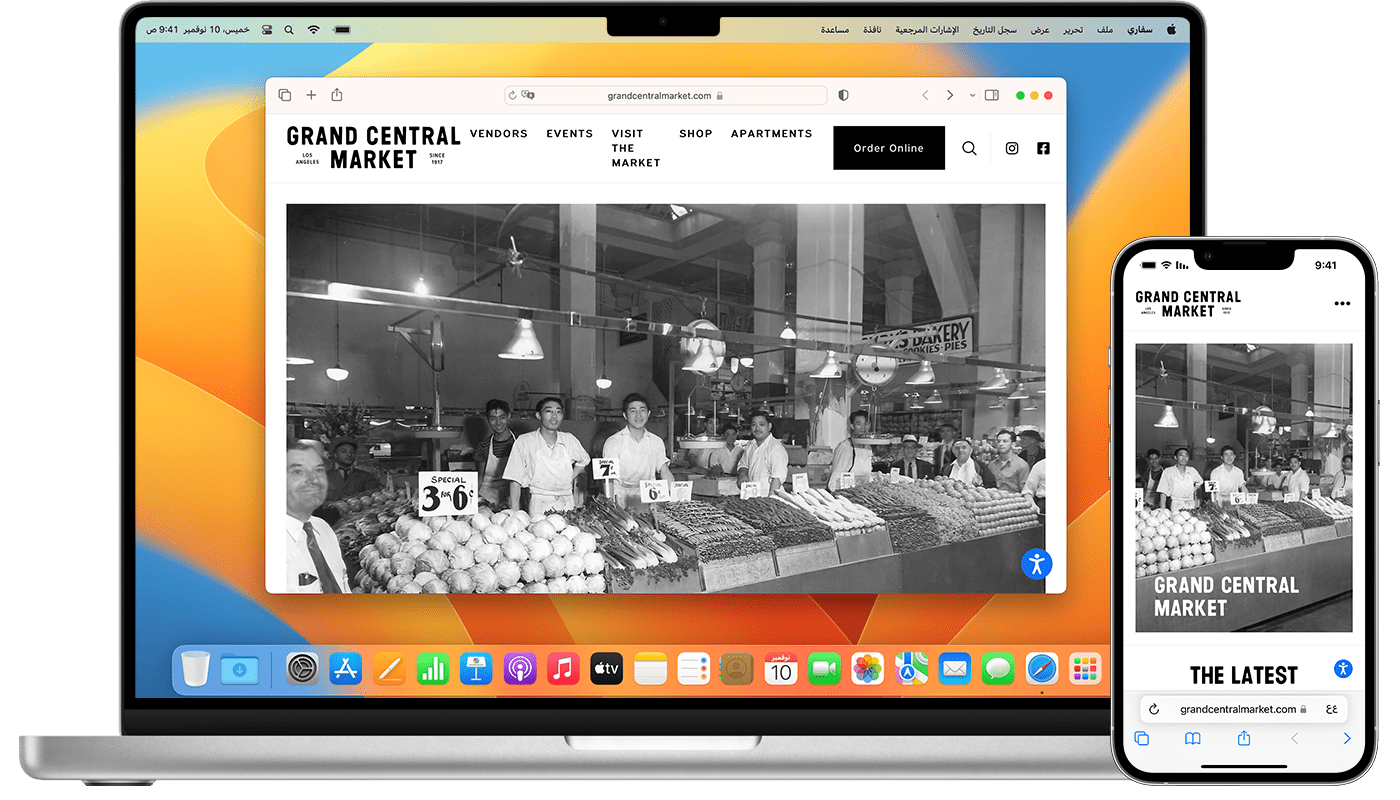Launch Photos from the Dock

[x=868, y=669]
